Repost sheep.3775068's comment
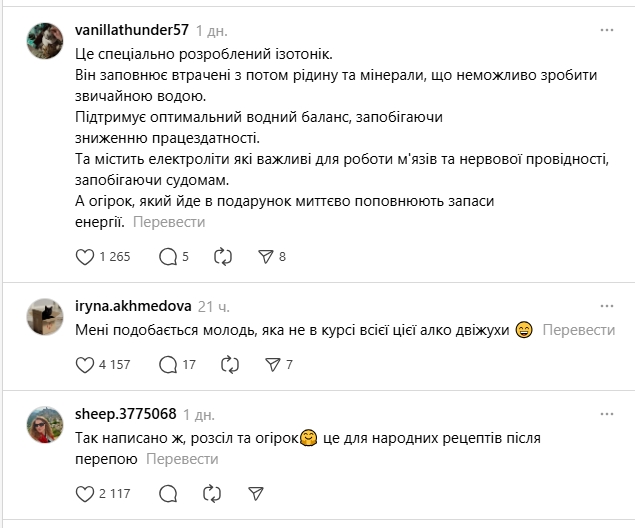Viewport: 635px width, 528px height. pos(212,493)
